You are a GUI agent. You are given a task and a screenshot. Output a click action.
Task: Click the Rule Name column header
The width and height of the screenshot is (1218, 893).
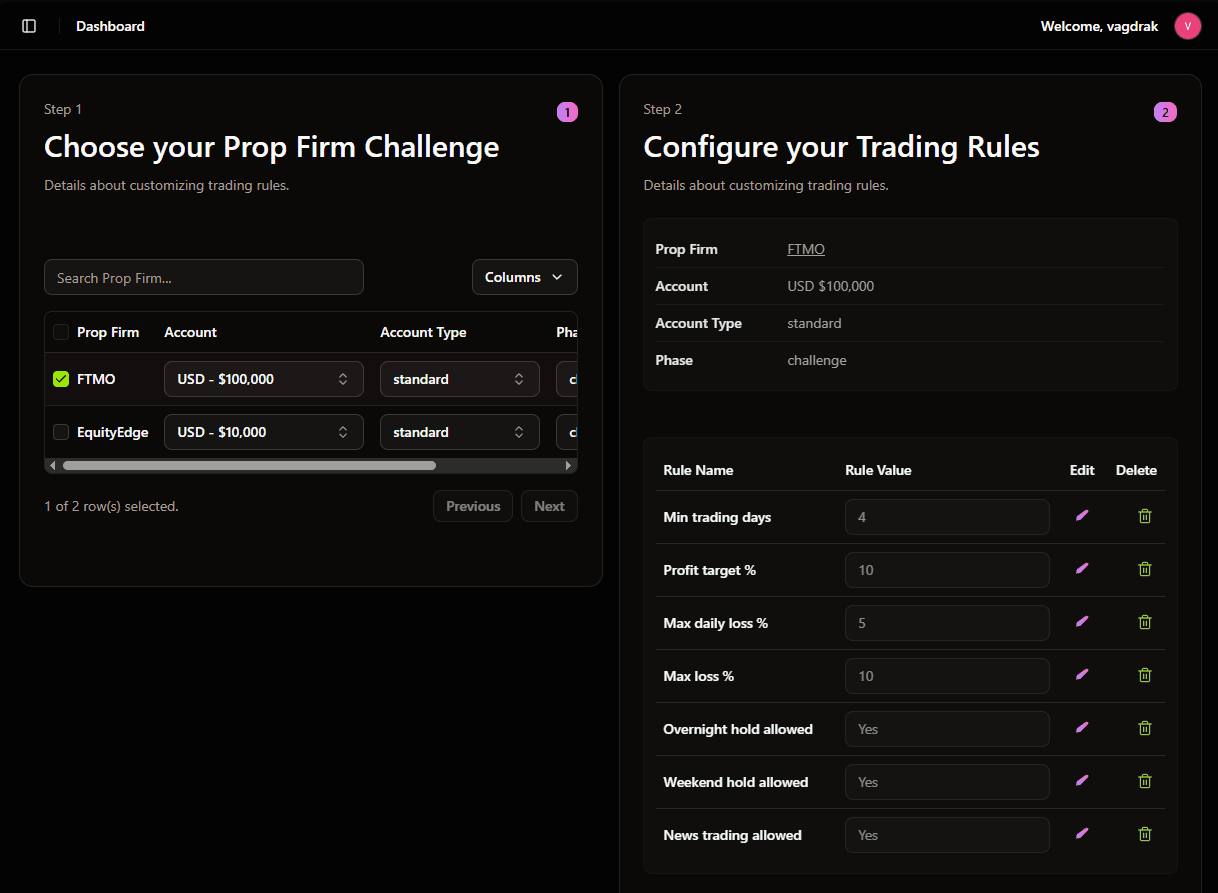click(x=698, y=470)
